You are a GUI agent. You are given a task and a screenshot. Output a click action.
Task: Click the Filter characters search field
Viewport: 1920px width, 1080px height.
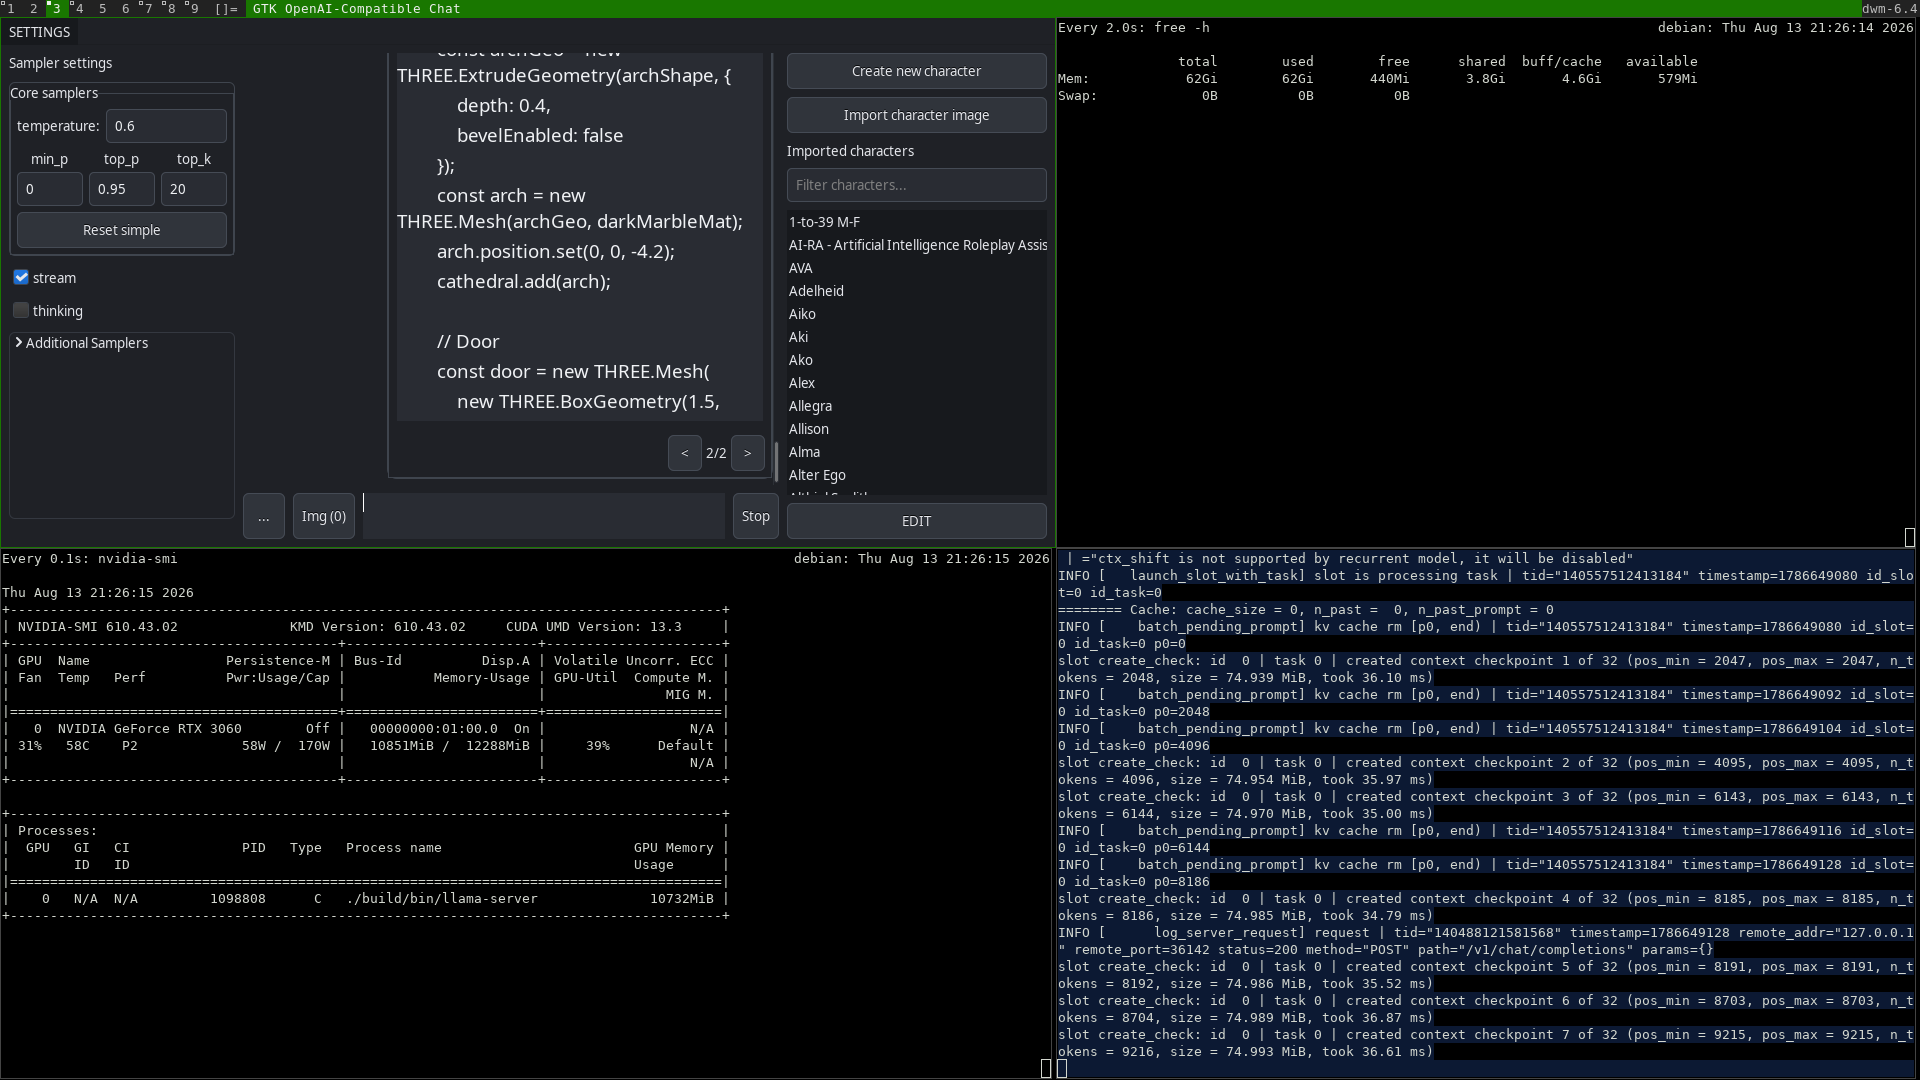(917, 185)
